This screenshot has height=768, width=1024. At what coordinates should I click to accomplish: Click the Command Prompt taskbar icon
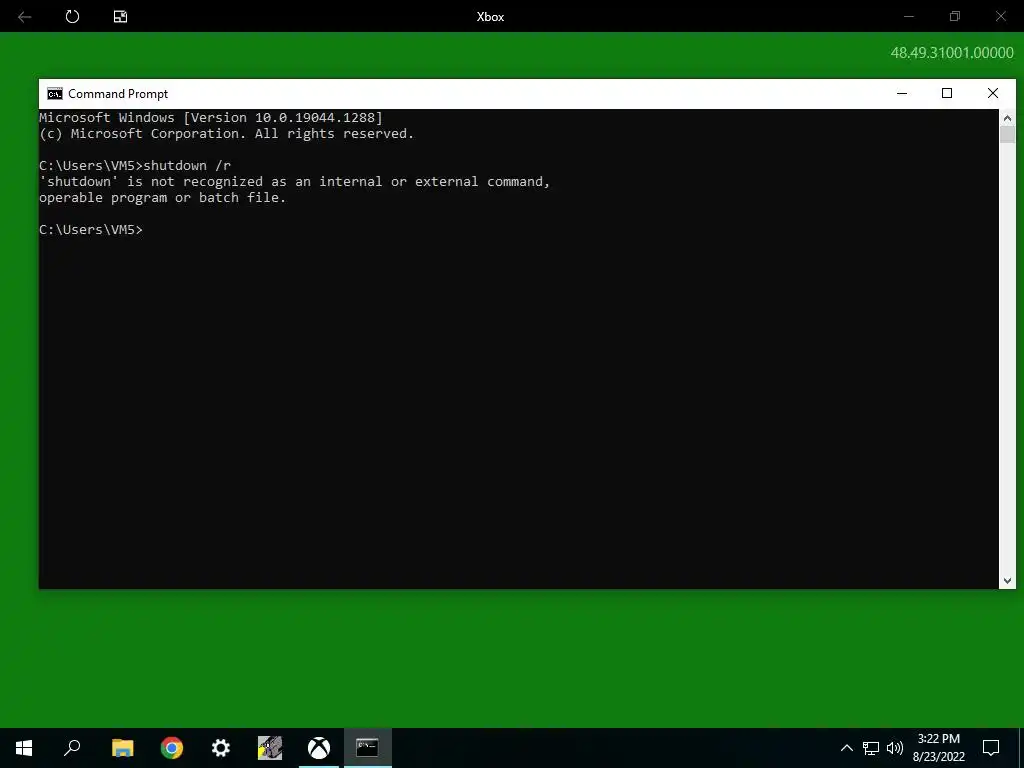368,748
